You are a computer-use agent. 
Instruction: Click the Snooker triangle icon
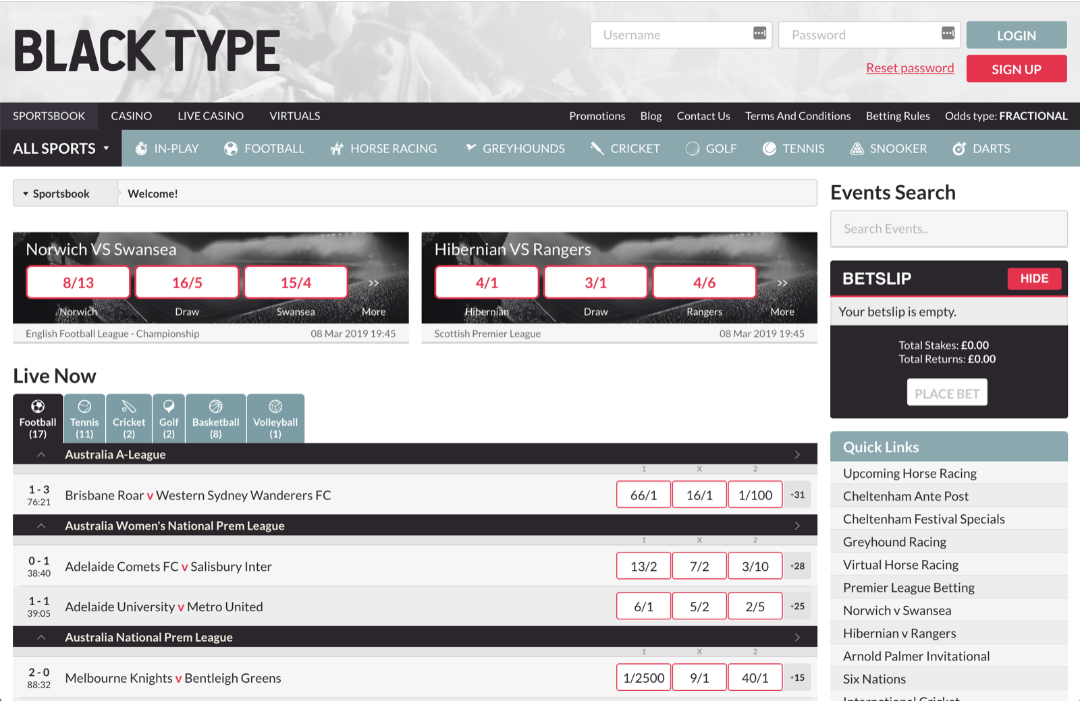(856, 149)
